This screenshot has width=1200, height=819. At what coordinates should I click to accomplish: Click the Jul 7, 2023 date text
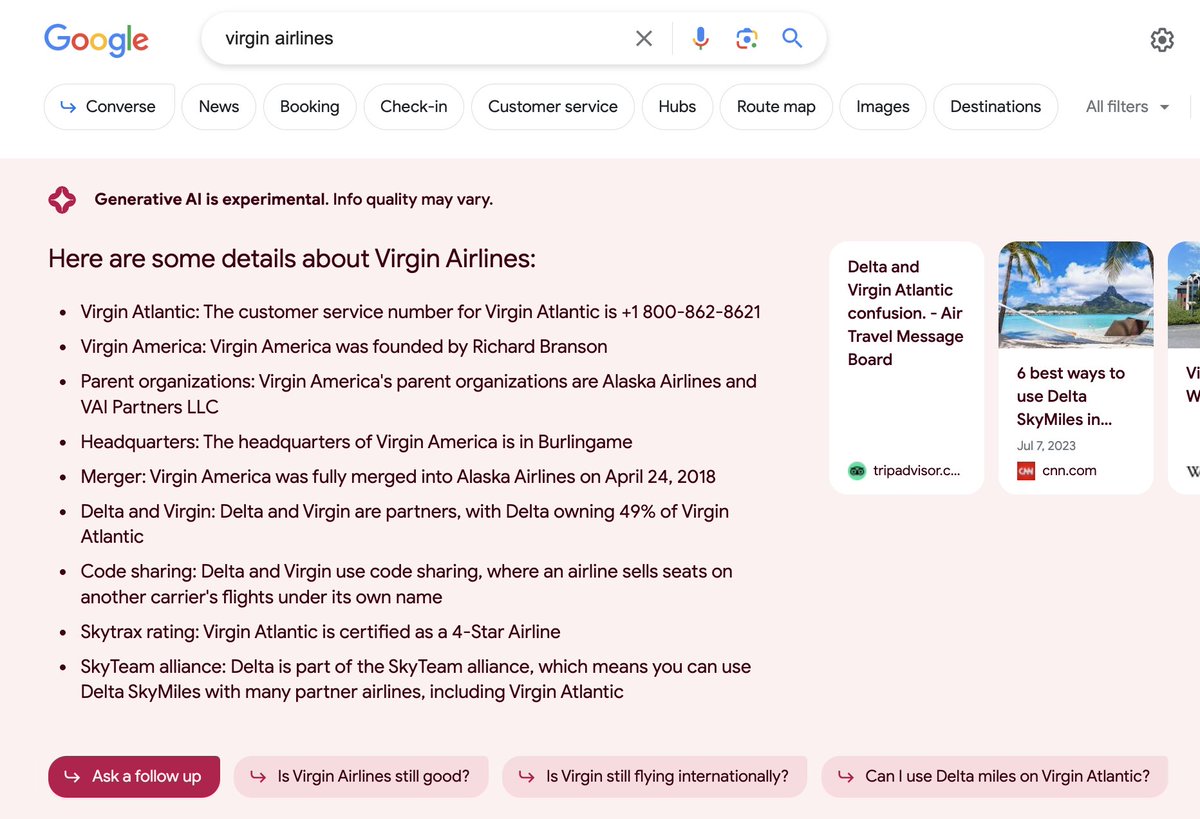tap(1046, 446)
